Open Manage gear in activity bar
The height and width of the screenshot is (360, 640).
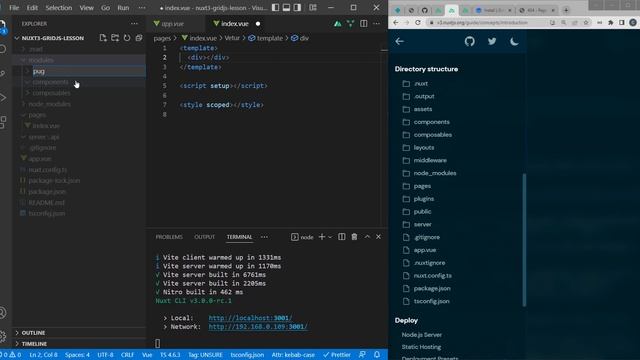3,336
